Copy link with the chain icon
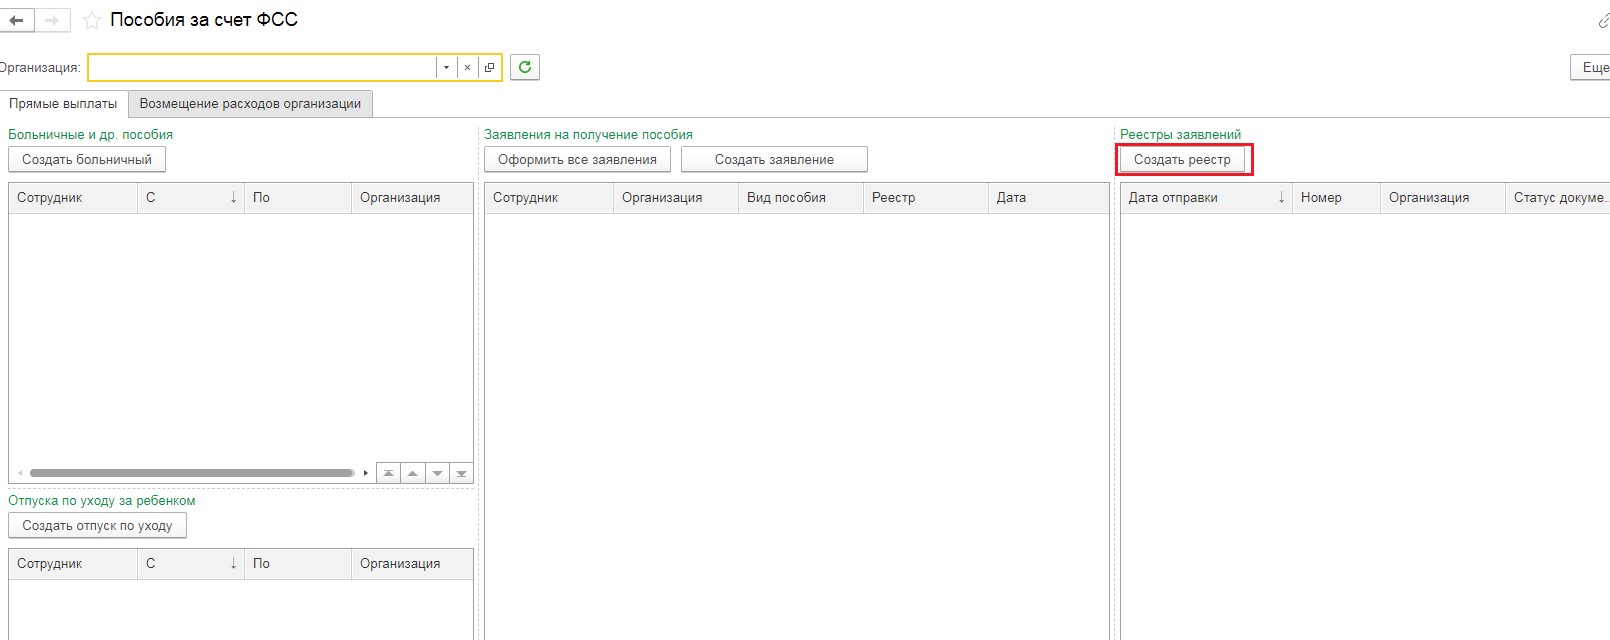This screenshot has height=640, width=1610. click(1603, 21)
